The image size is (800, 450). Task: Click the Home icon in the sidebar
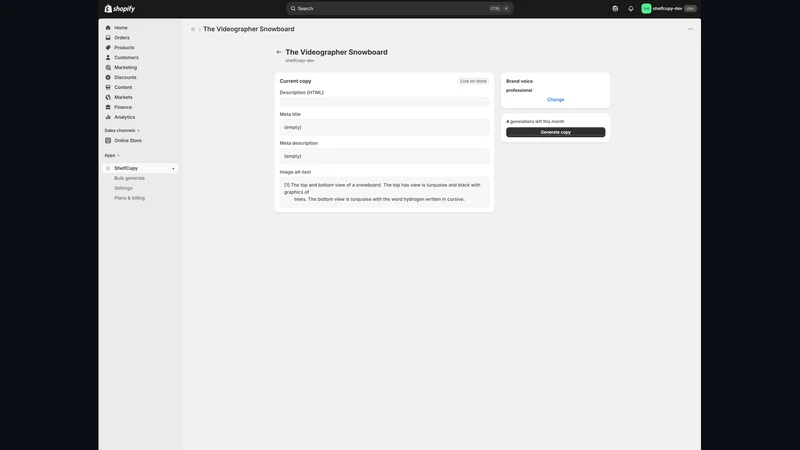point(108,28)
